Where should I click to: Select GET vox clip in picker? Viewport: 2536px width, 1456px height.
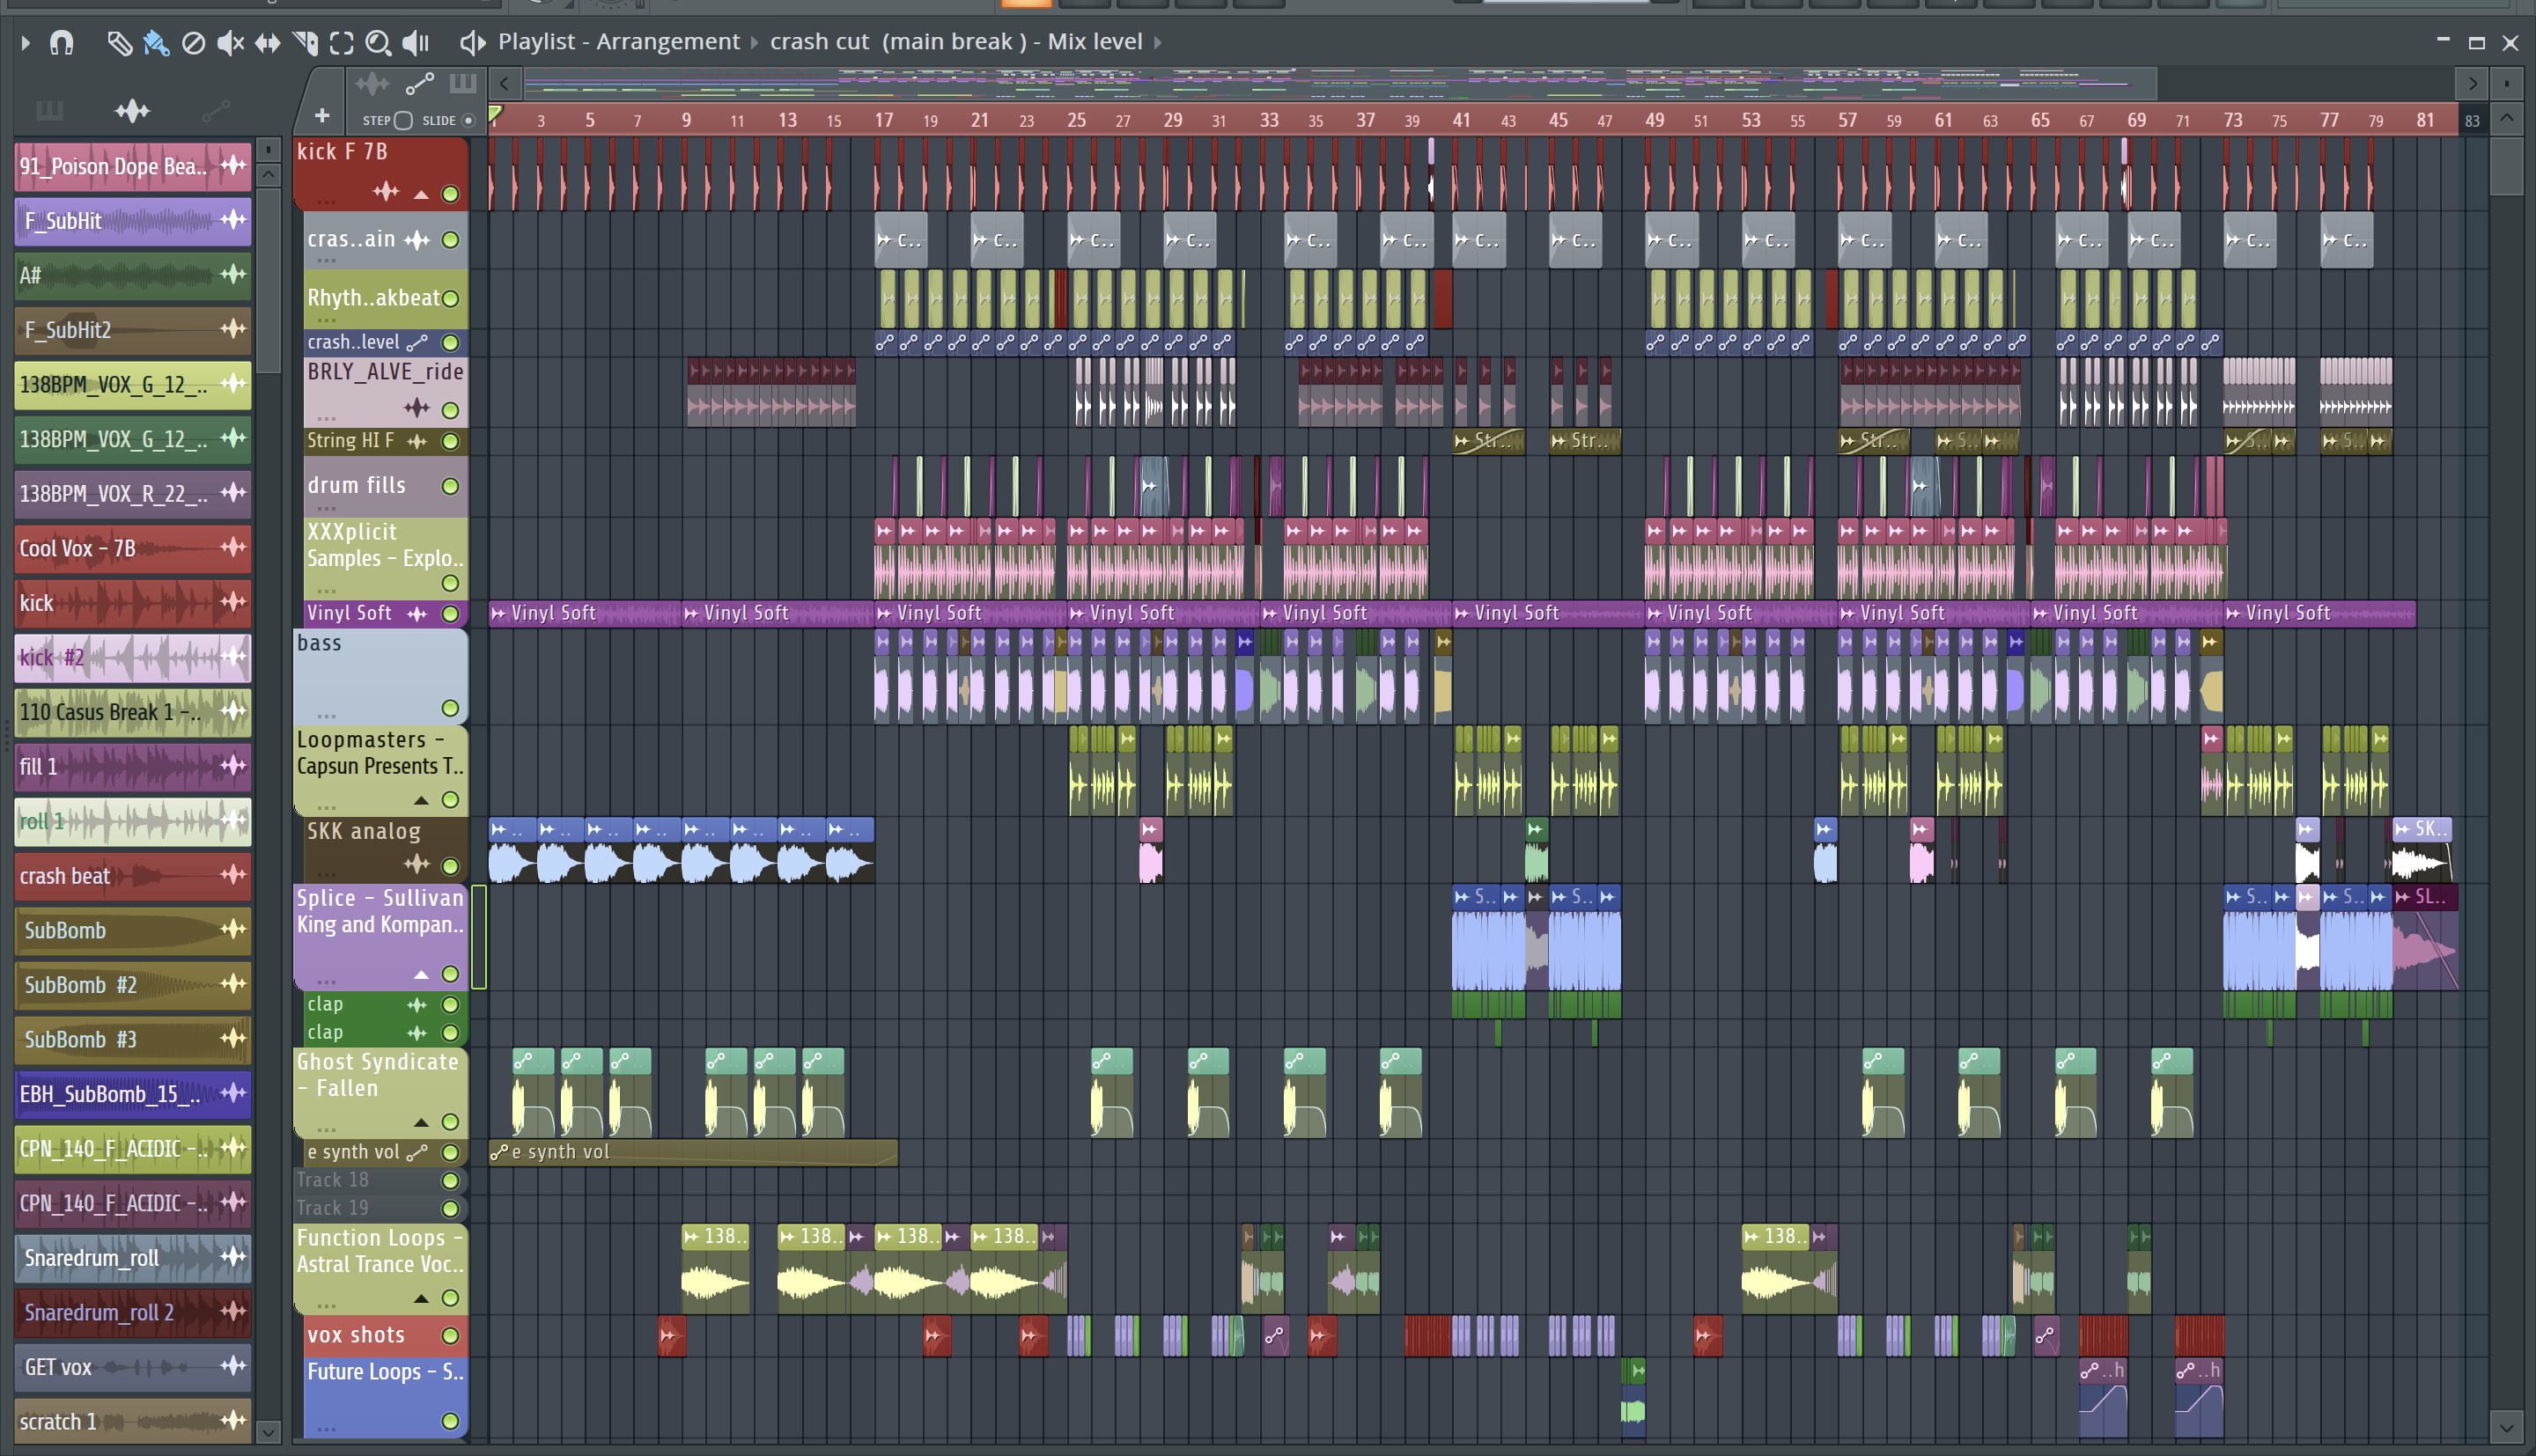tap(132, 1367)
